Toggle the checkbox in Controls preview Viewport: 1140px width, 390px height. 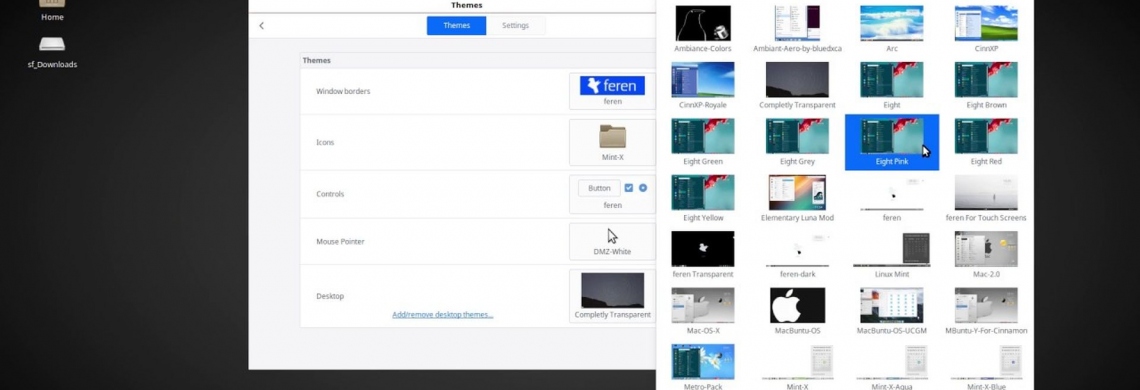(629, 188)
